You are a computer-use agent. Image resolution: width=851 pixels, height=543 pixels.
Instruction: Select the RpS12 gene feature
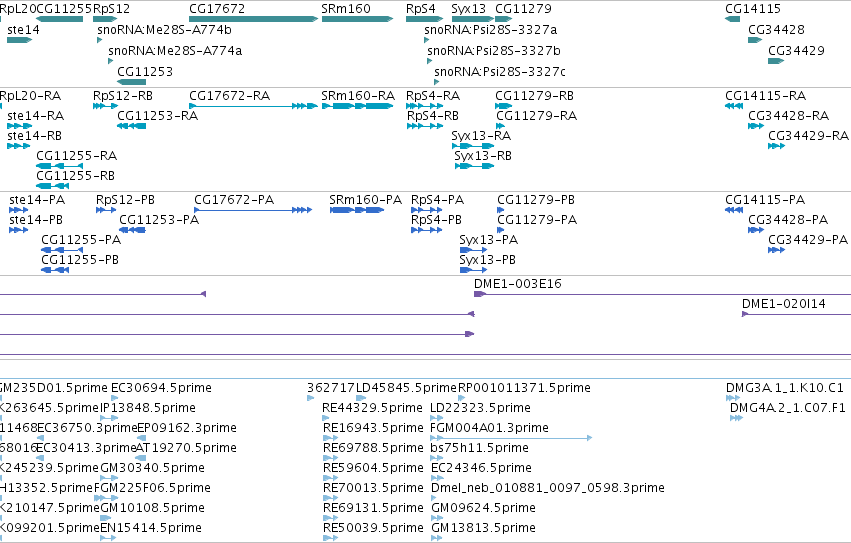(105, 19)
